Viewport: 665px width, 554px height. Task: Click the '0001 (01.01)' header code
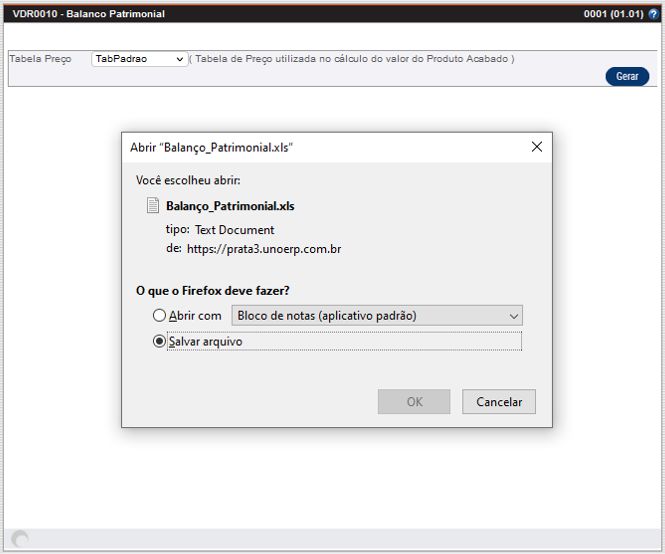click(x=613, y=15)
